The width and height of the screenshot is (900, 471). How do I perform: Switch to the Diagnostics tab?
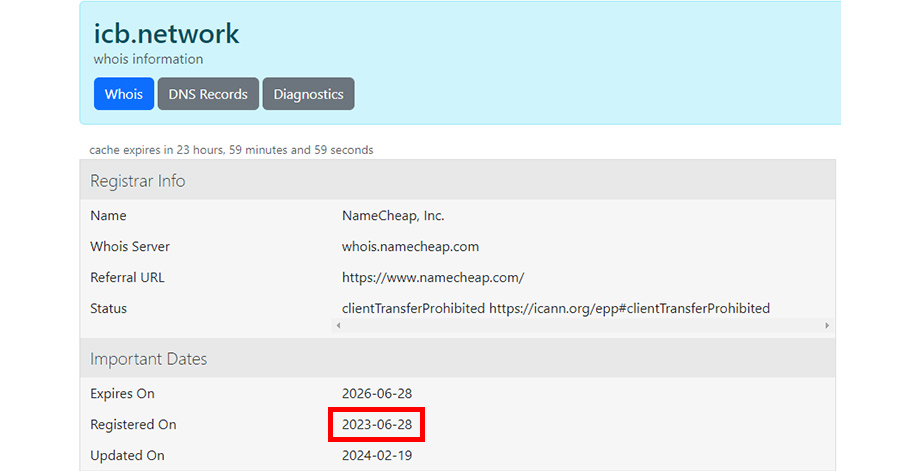coord(308,94)
